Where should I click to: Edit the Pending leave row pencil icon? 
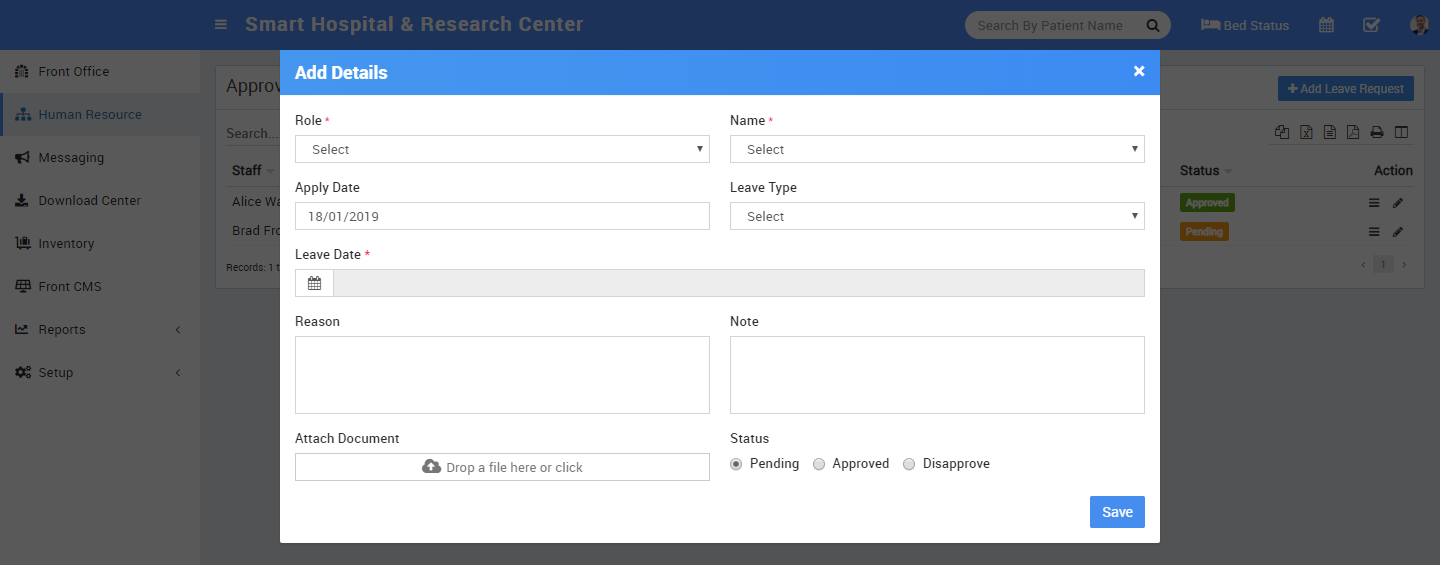click(x=1398, y=232)
